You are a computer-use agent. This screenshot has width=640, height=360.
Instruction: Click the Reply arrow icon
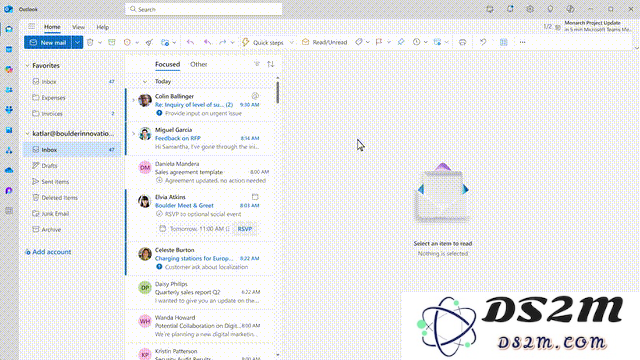(190, 42)
